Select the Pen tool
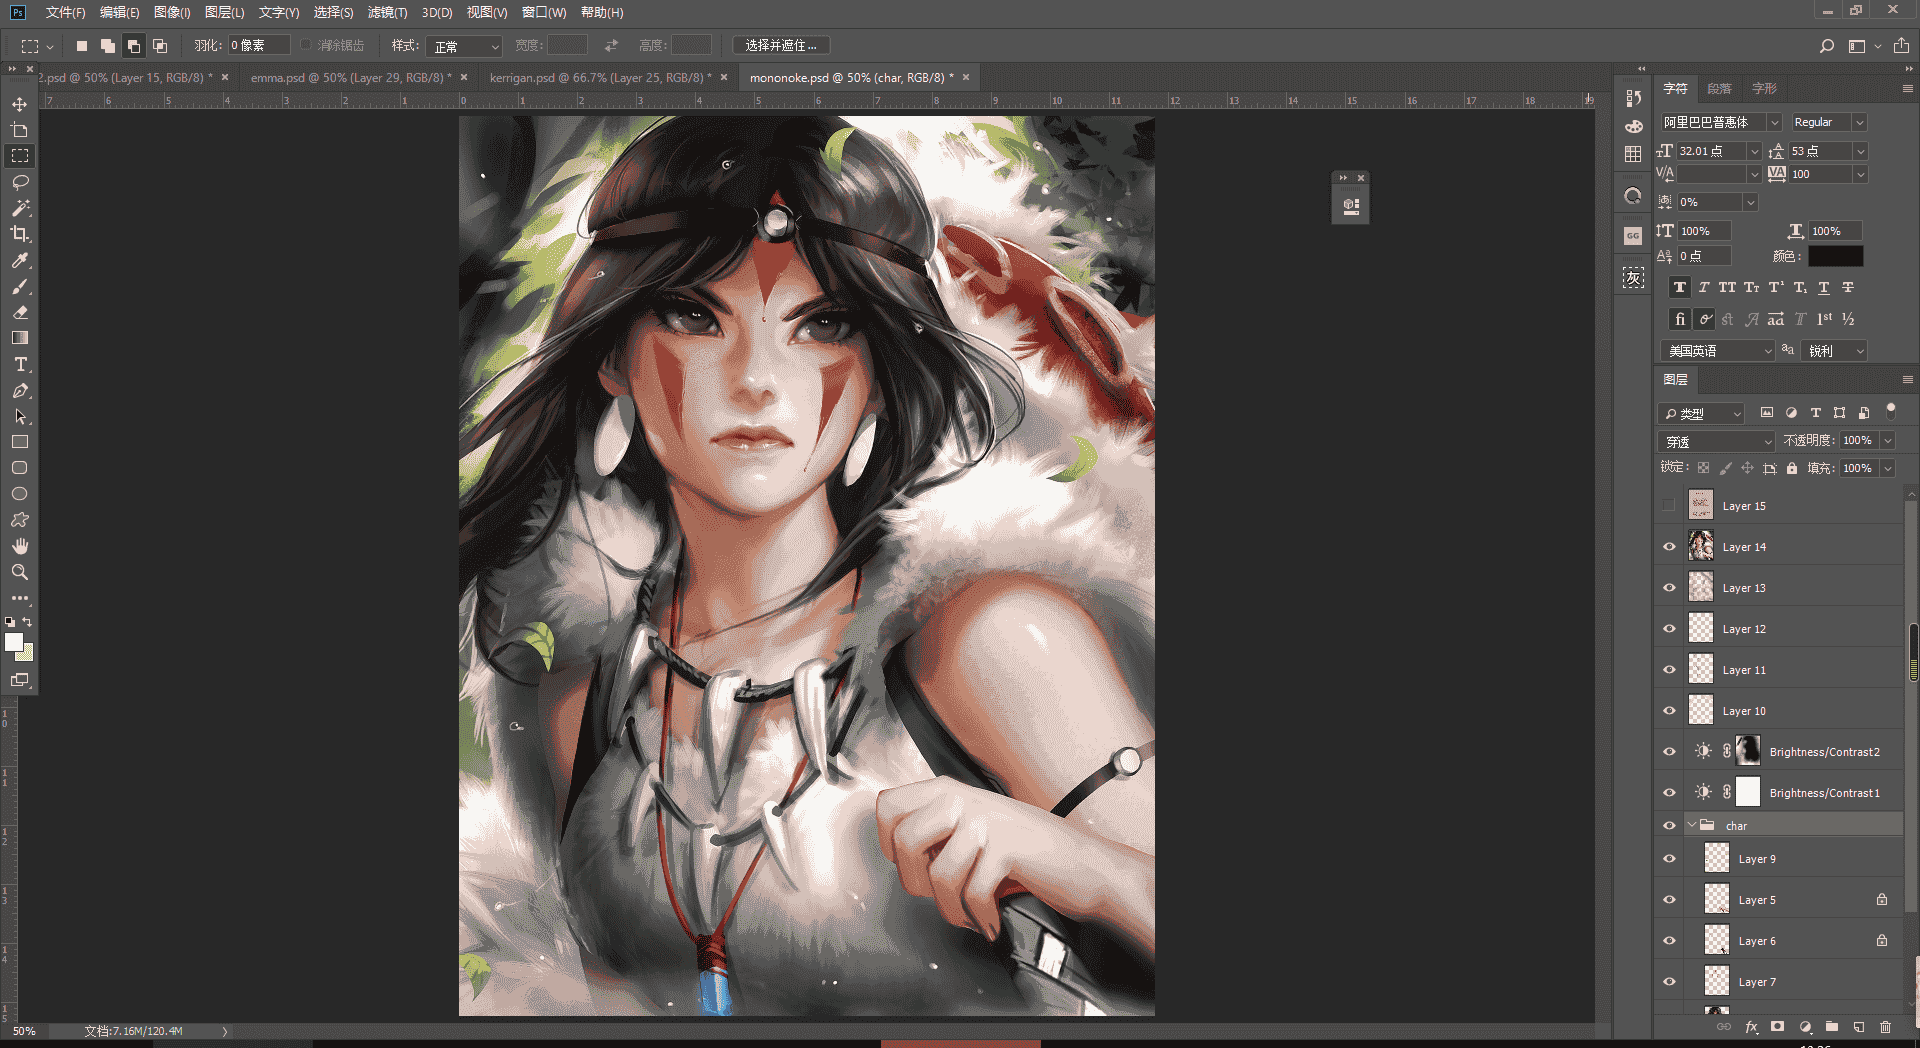Image resolution: width=1920 pixels, height=1048 pixels. (19, 390)
